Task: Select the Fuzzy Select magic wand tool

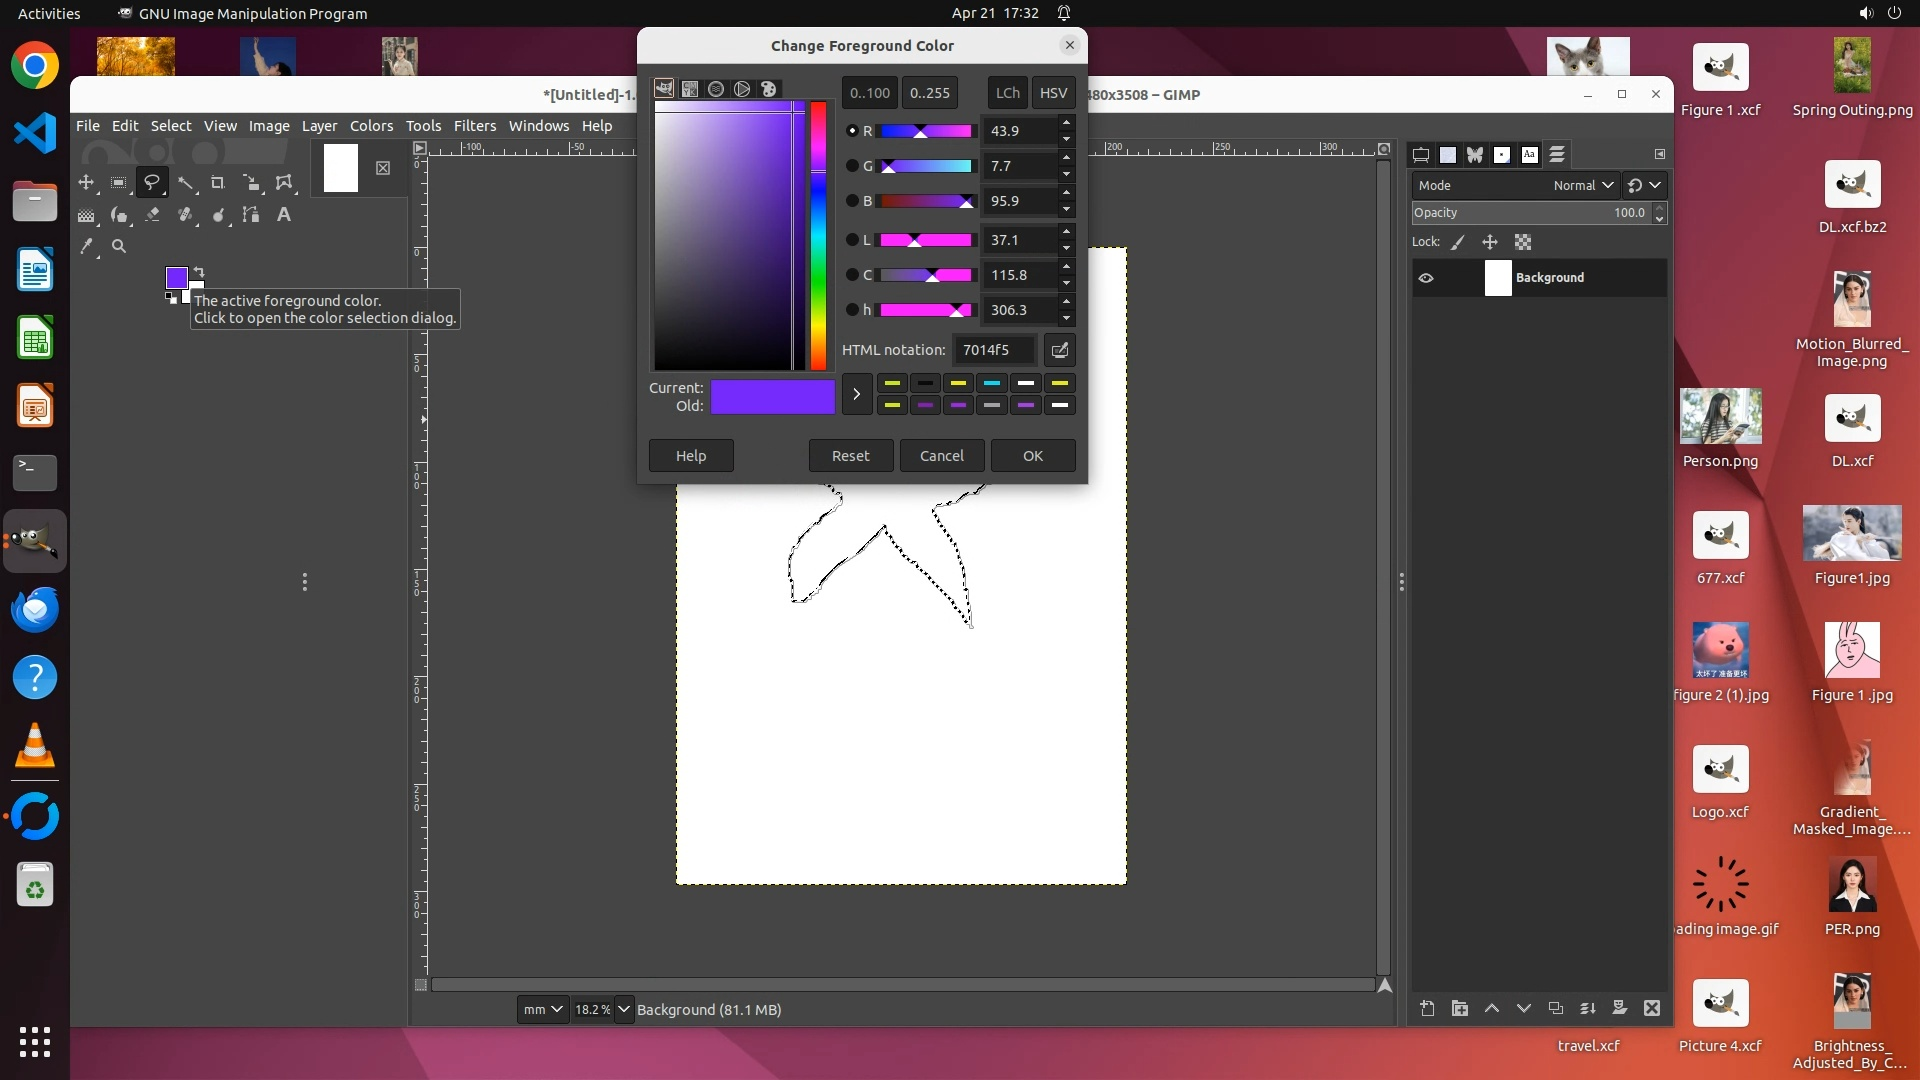Action: coord(185,183)
